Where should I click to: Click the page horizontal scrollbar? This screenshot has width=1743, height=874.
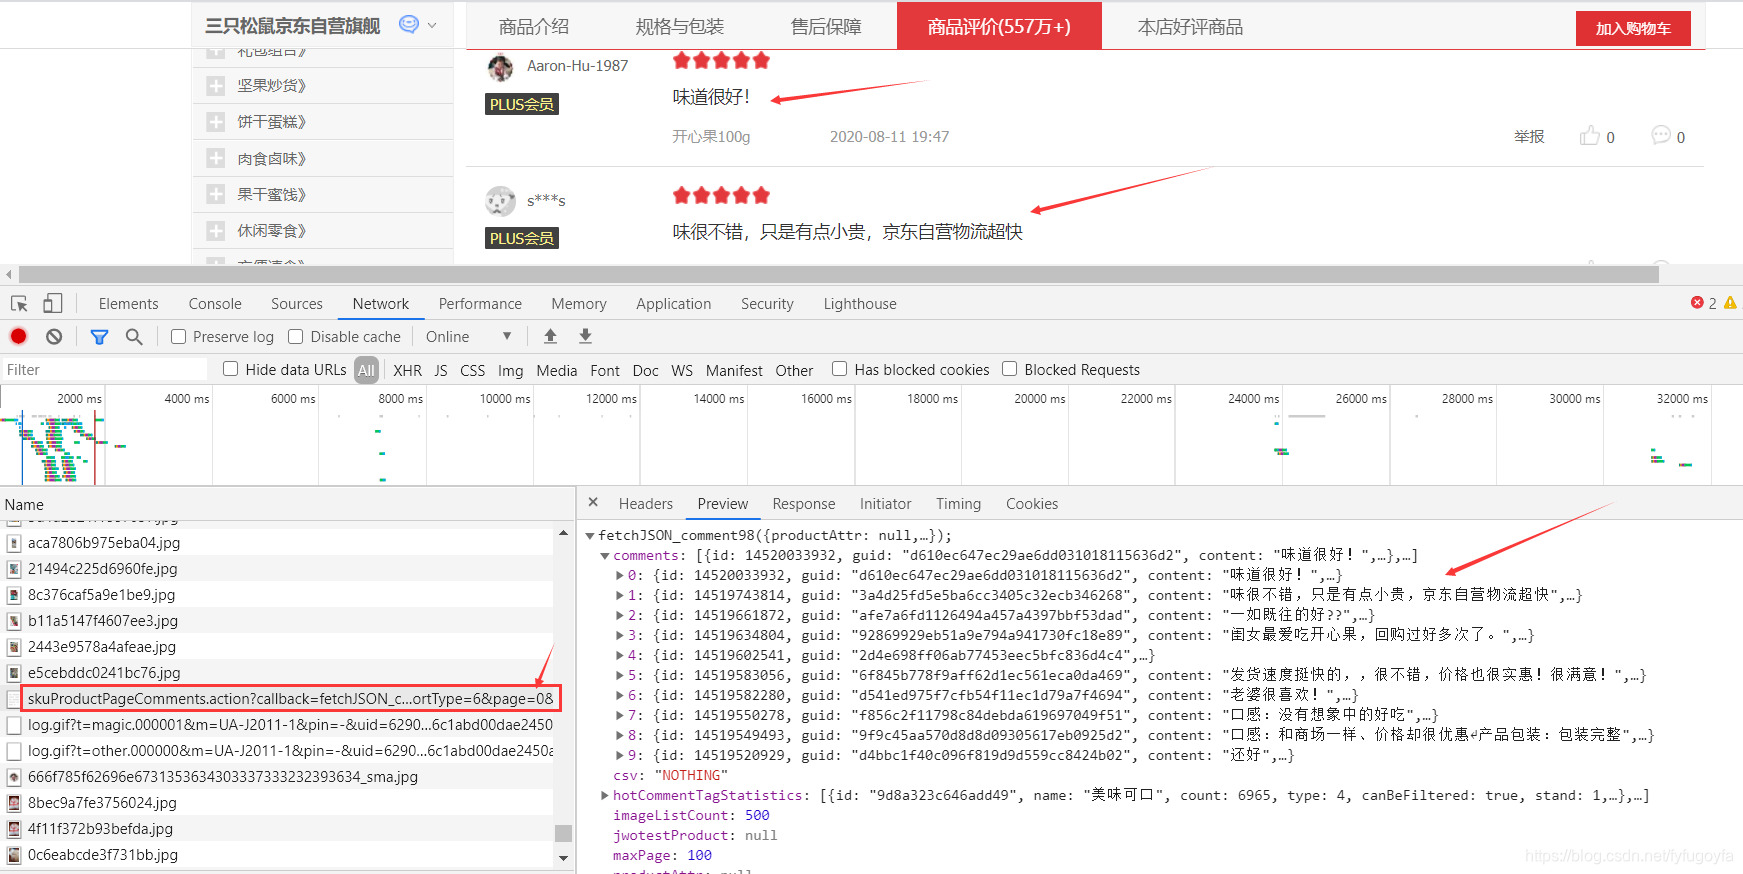[x=838, y=274]
